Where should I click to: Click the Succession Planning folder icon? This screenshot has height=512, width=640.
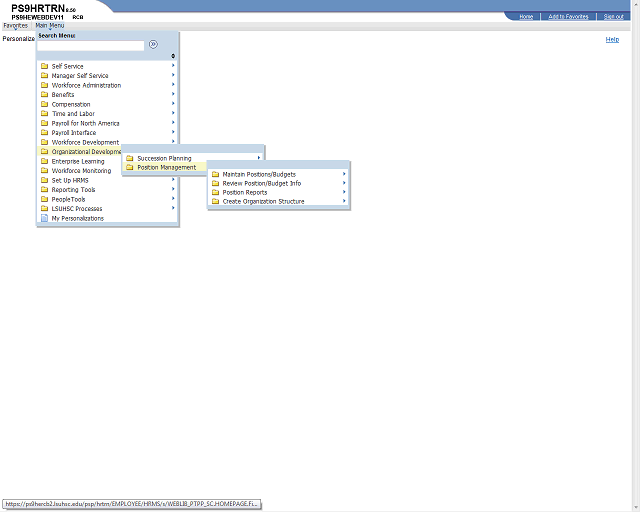coord(130,158)
